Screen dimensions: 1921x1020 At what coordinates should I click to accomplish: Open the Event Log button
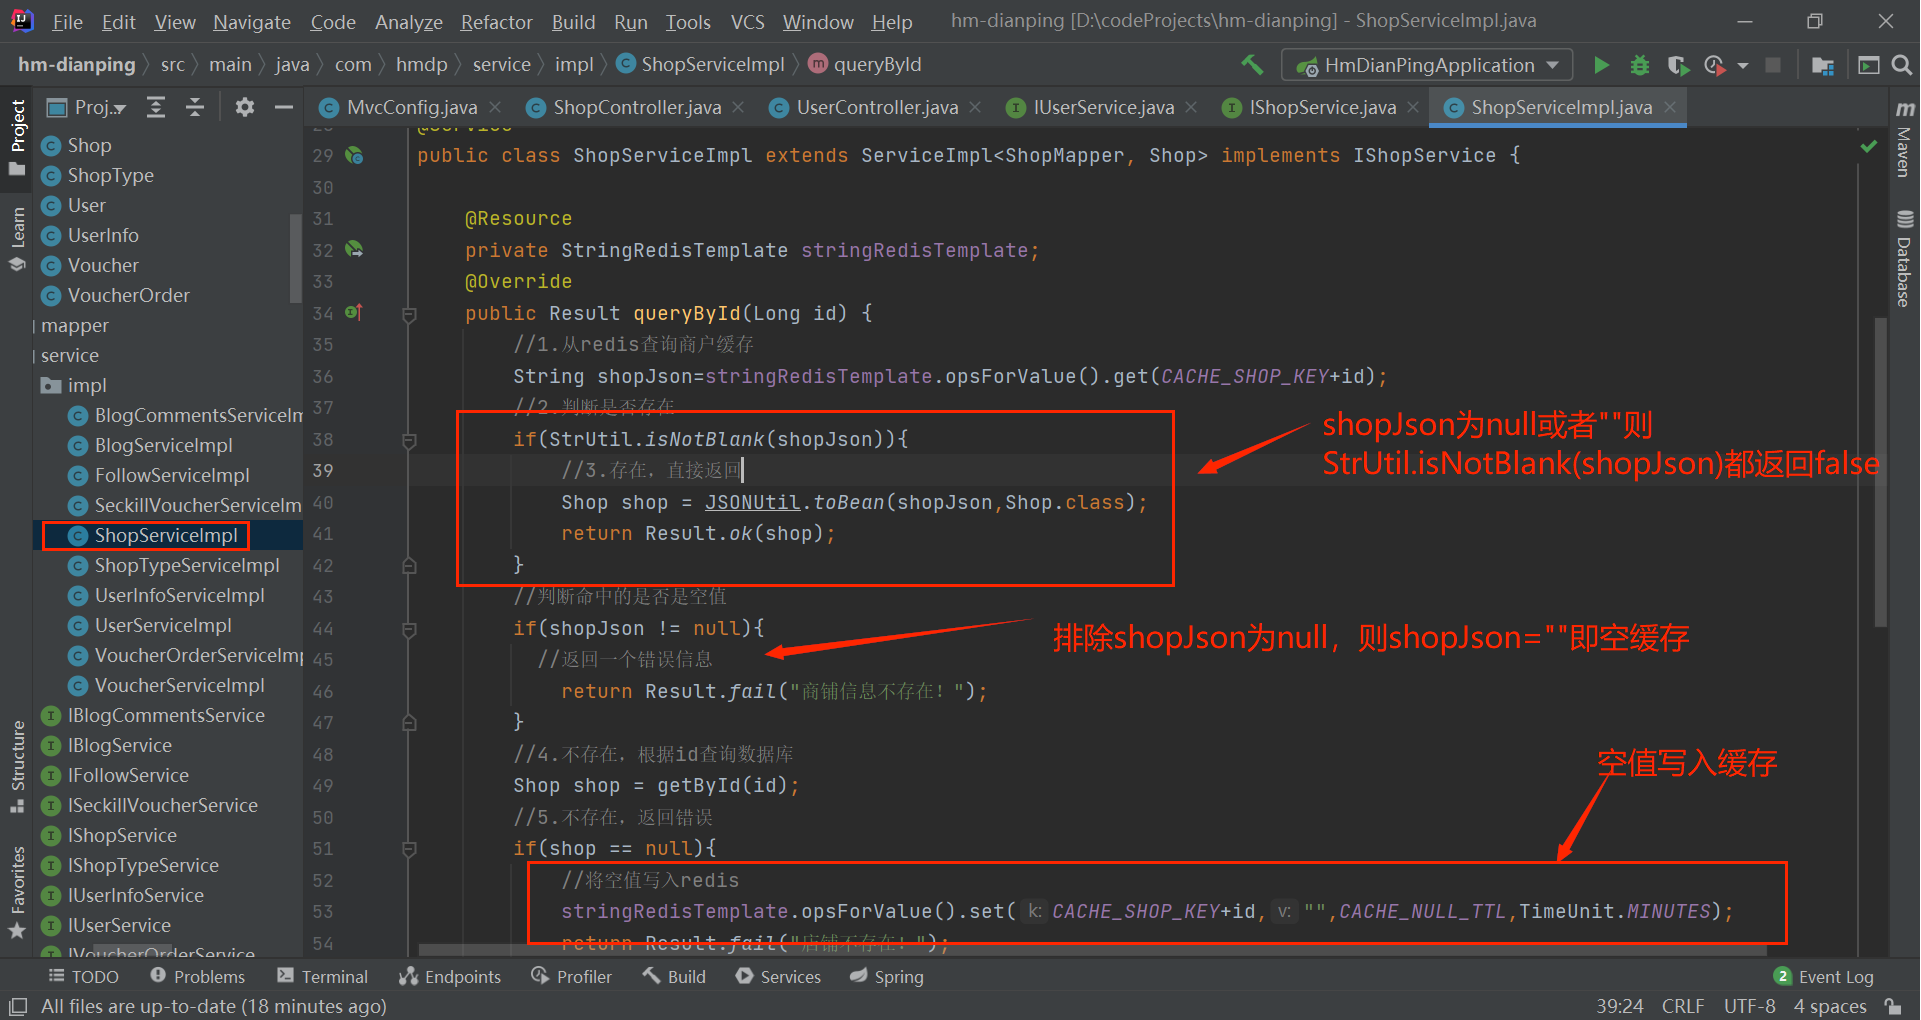click(x=1825, y=976)
